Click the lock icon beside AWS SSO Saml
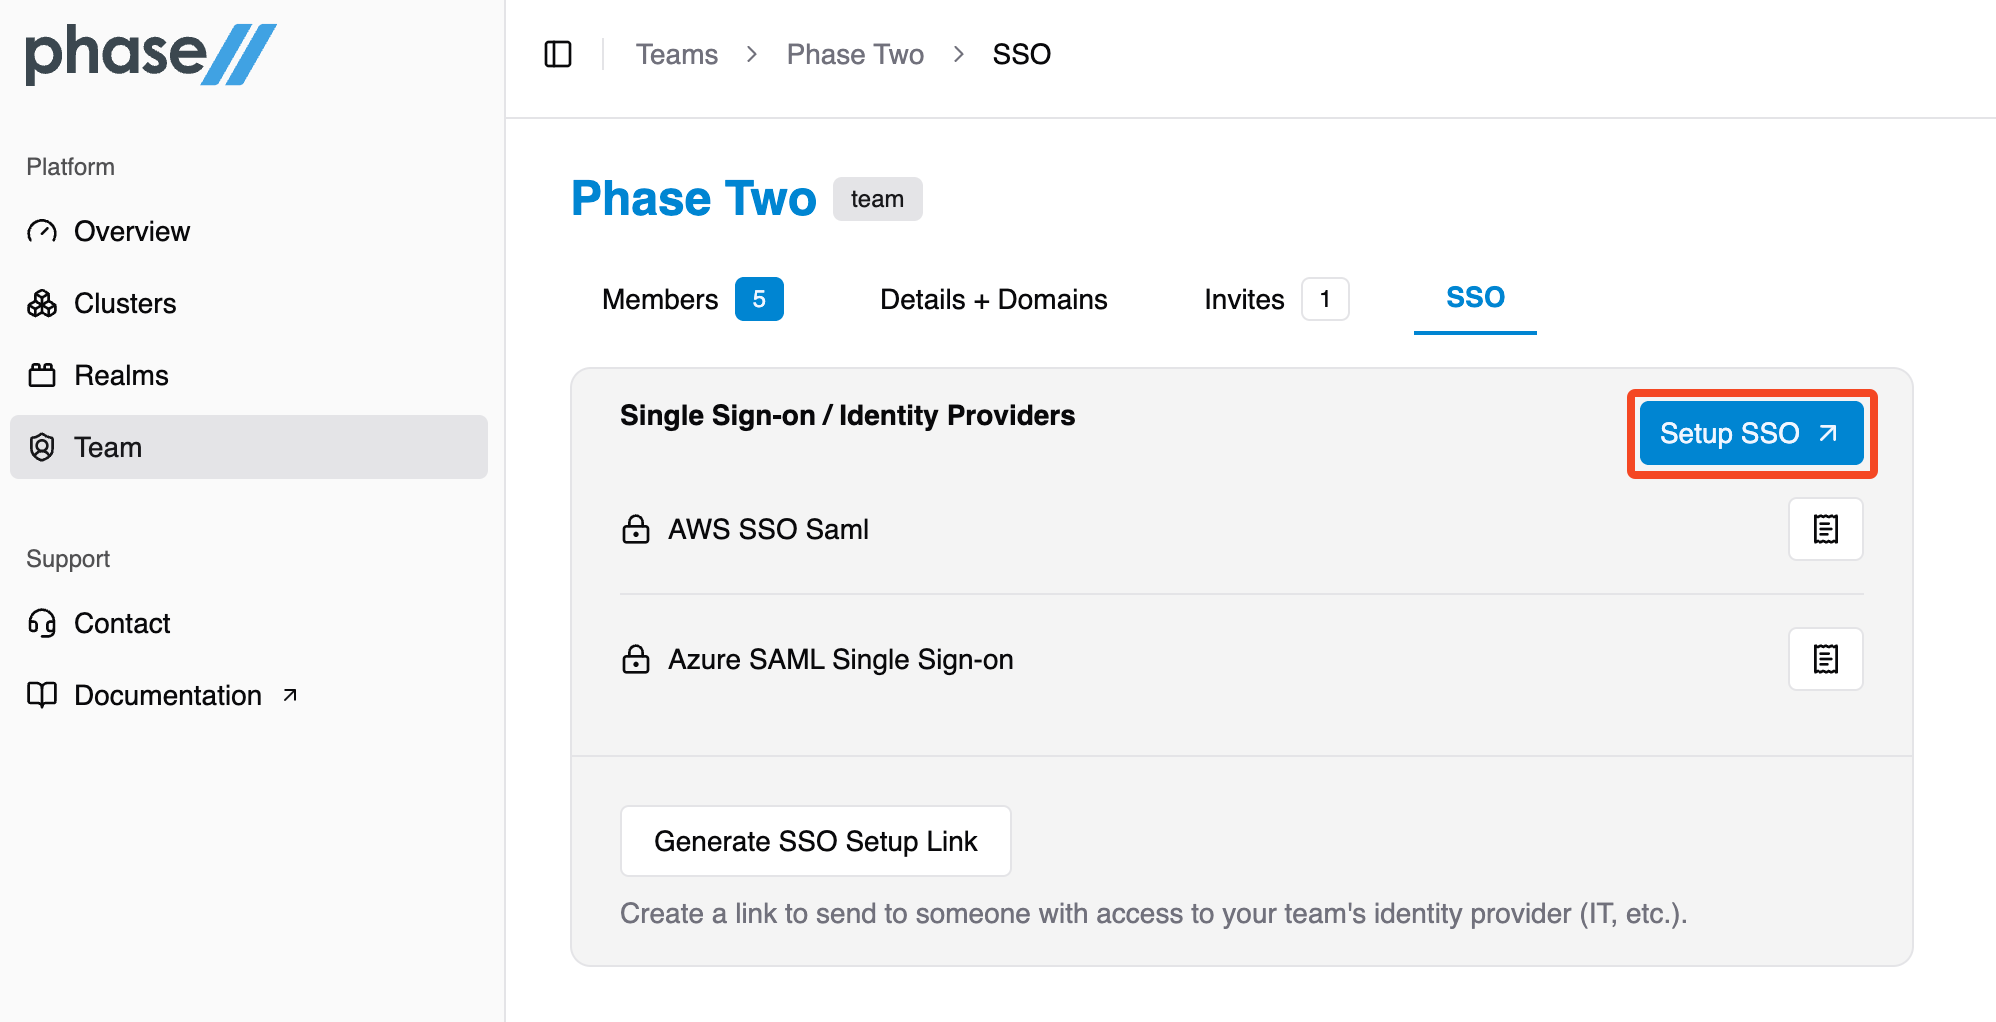 (636, 529)
